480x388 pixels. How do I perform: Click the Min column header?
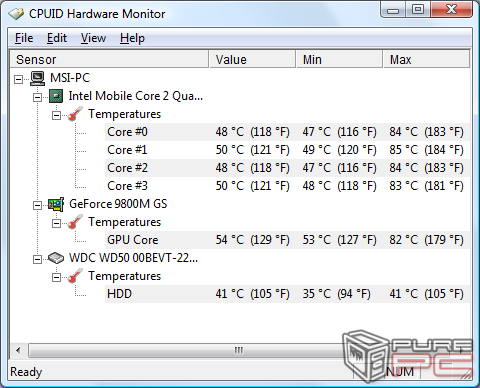click(339, 59)
